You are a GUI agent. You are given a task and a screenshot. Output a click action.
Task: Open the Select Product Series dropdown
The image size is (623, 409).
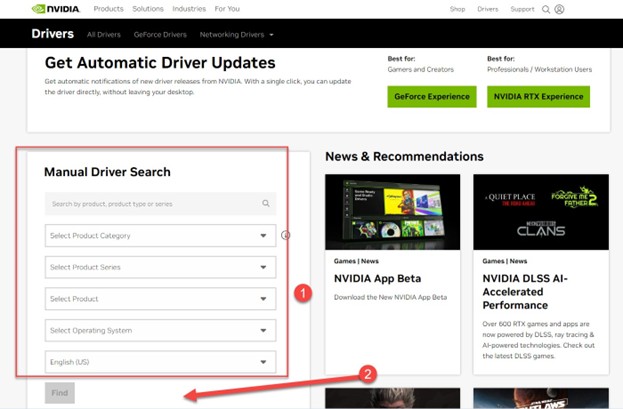(x=160, y=267)
